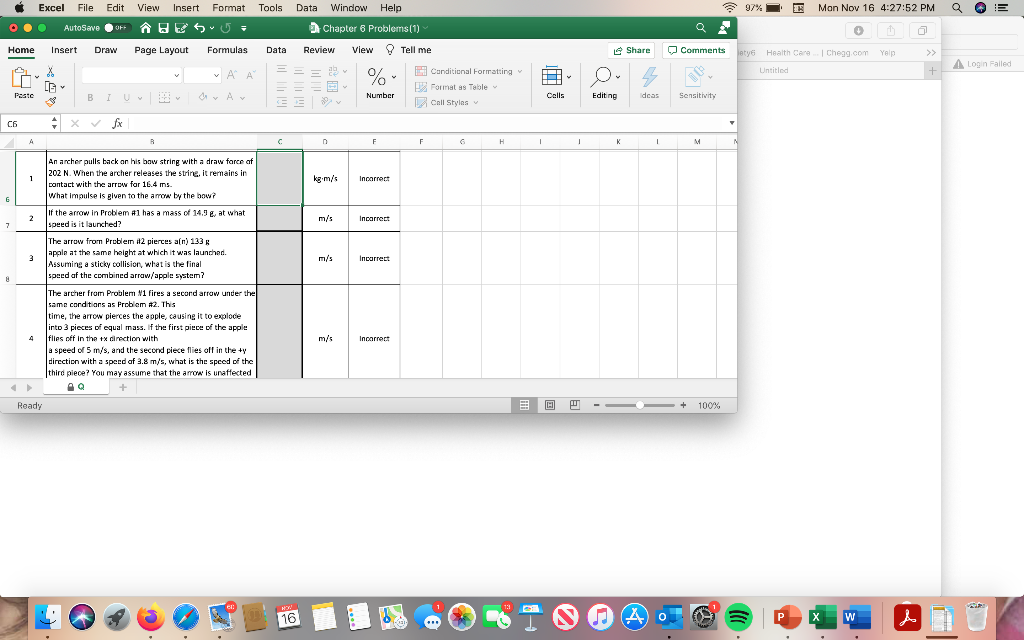Open Spotify from the Dock

point(739,616)
